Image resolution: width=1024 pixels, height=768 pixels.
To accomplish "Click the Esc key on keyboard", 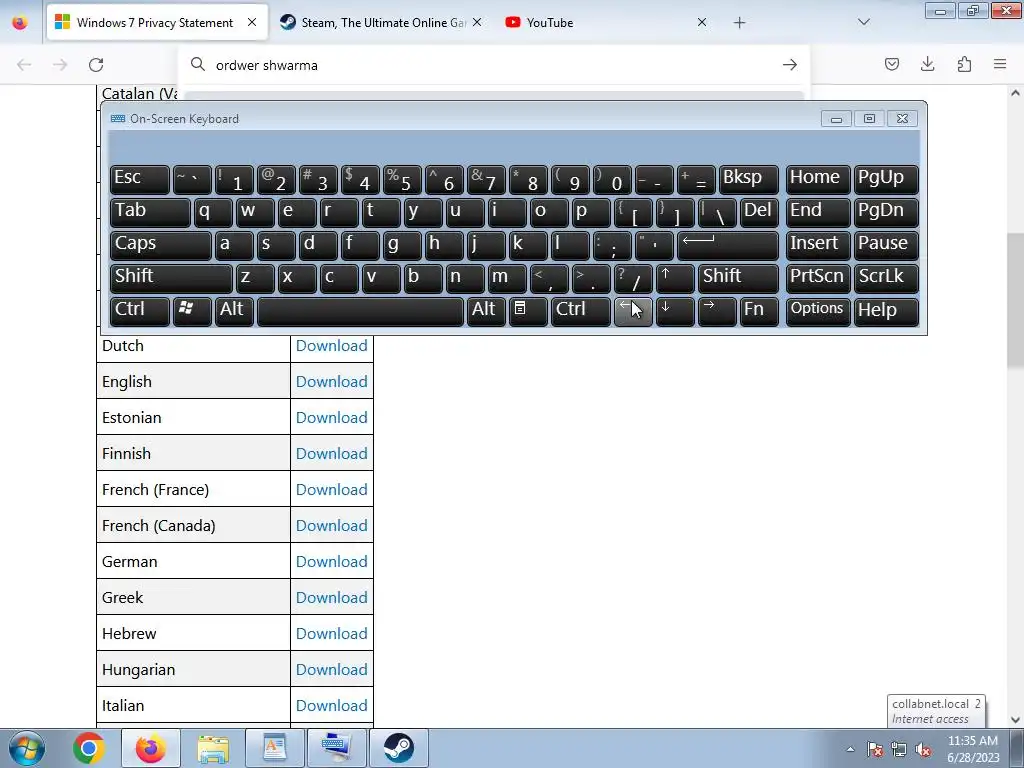I will [x=140, y=180].
